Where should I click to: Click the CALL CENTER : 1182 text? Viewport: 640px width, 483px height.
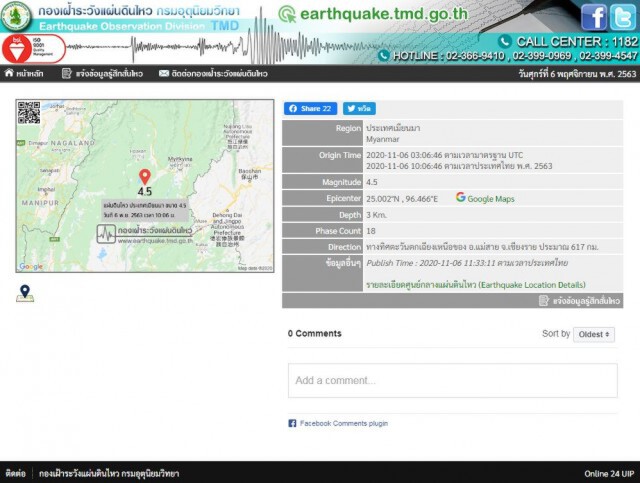click(577, 42)
